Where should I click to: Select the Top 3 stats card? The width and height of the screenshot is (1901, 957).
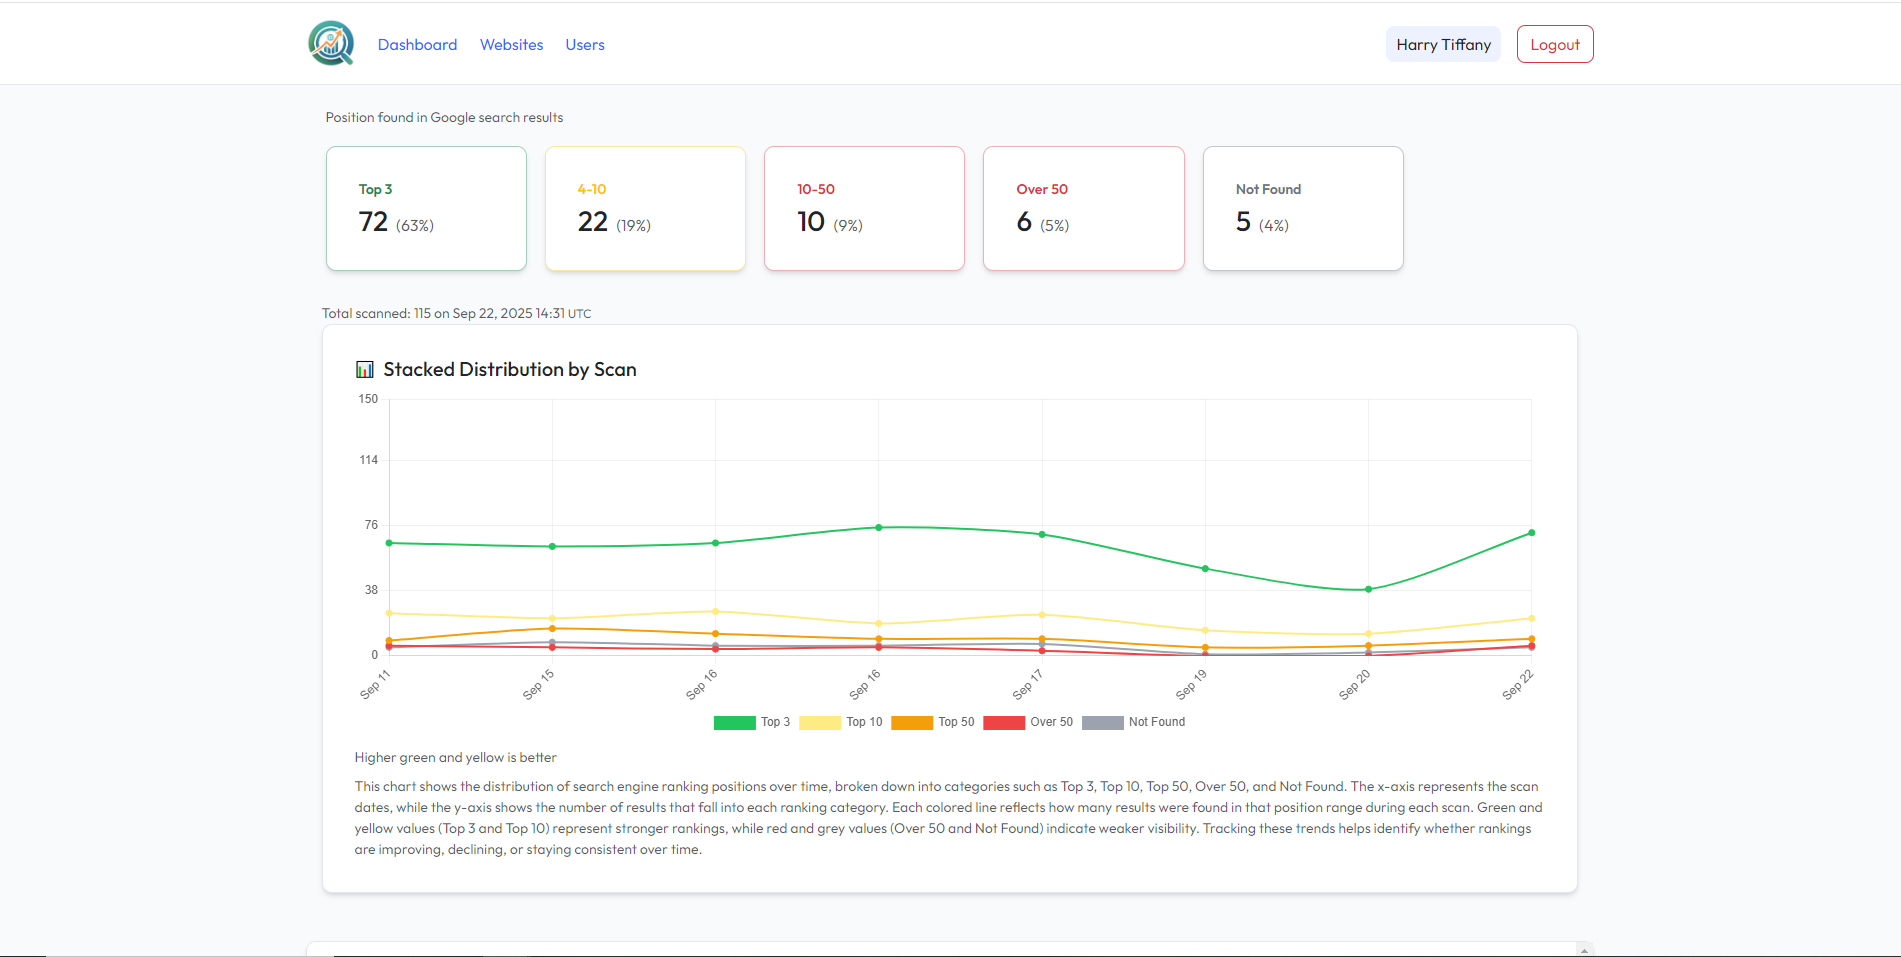[x=426, y=208]
